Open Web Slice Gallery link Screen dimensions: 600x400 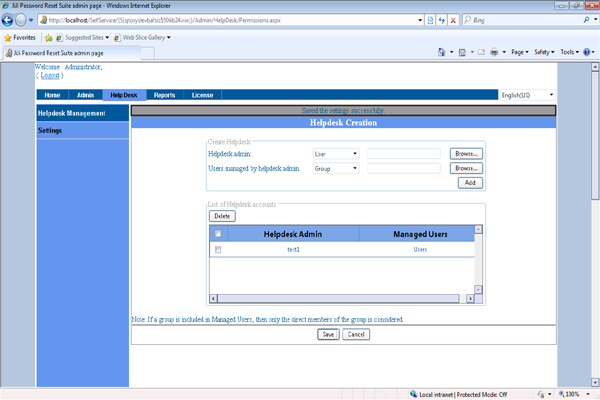[142, 38]
